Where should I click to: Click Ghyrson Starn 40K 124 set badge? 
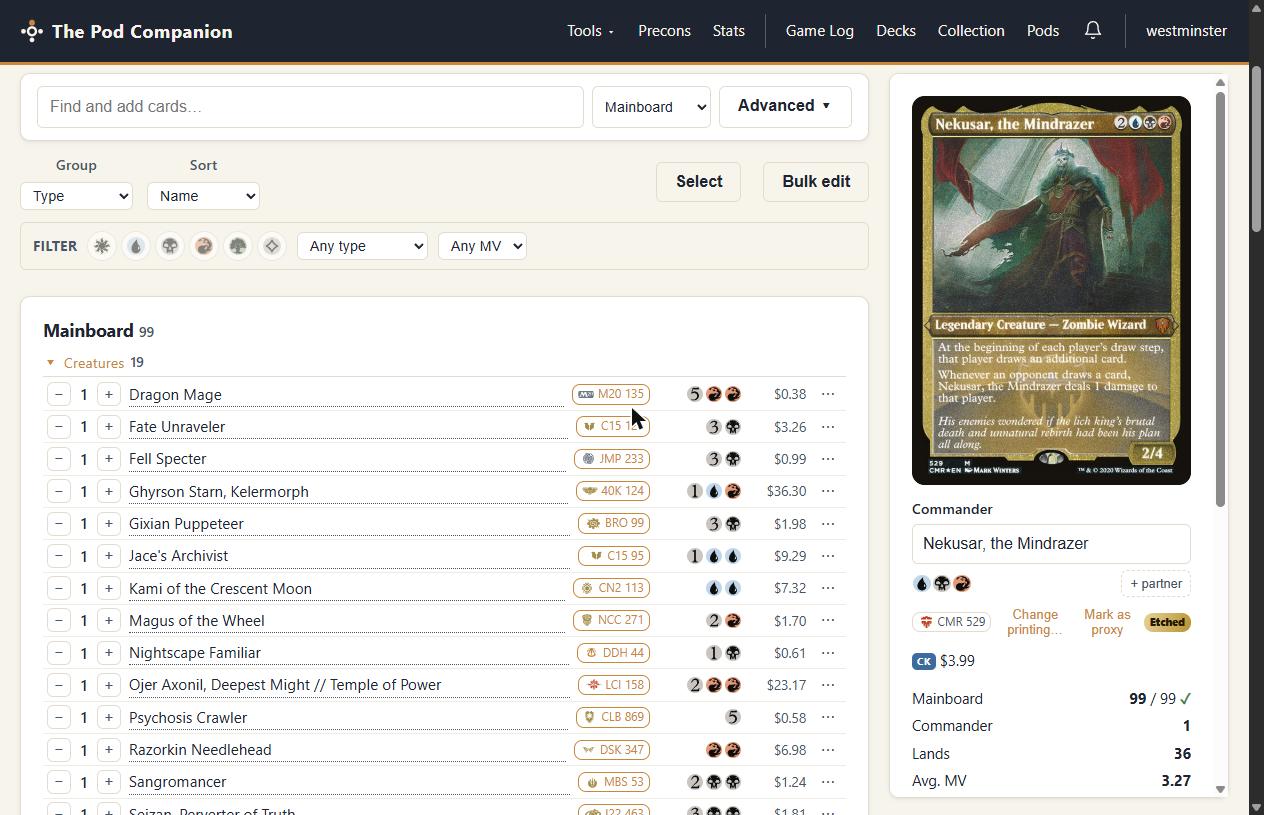[613, 491]
